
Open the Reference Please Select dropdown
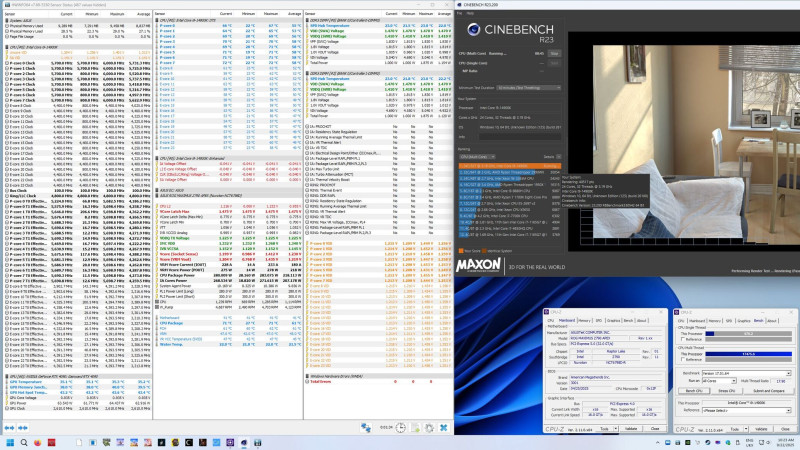[746, 410]
